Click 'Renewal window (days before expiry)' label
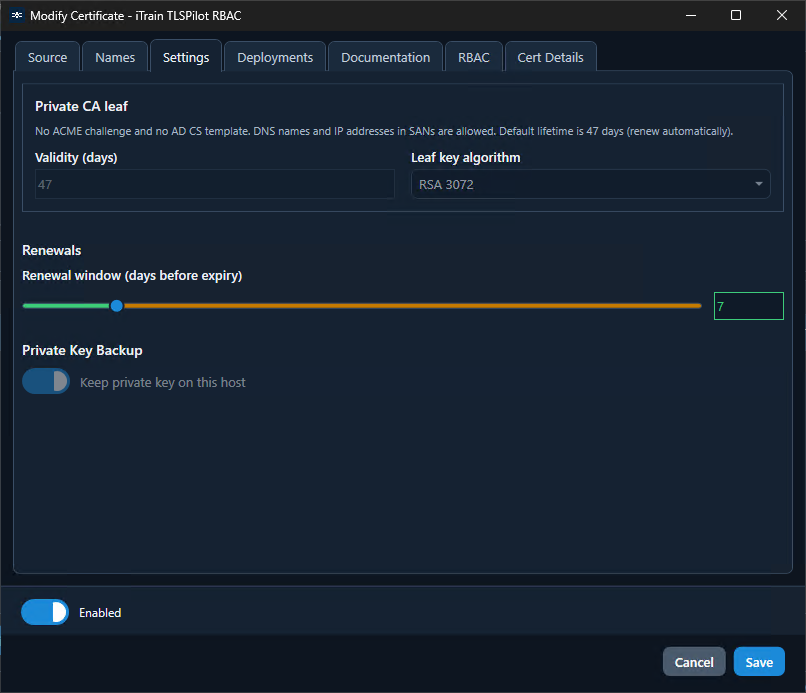Screen dimensions: 806x693 coord(132,276)
